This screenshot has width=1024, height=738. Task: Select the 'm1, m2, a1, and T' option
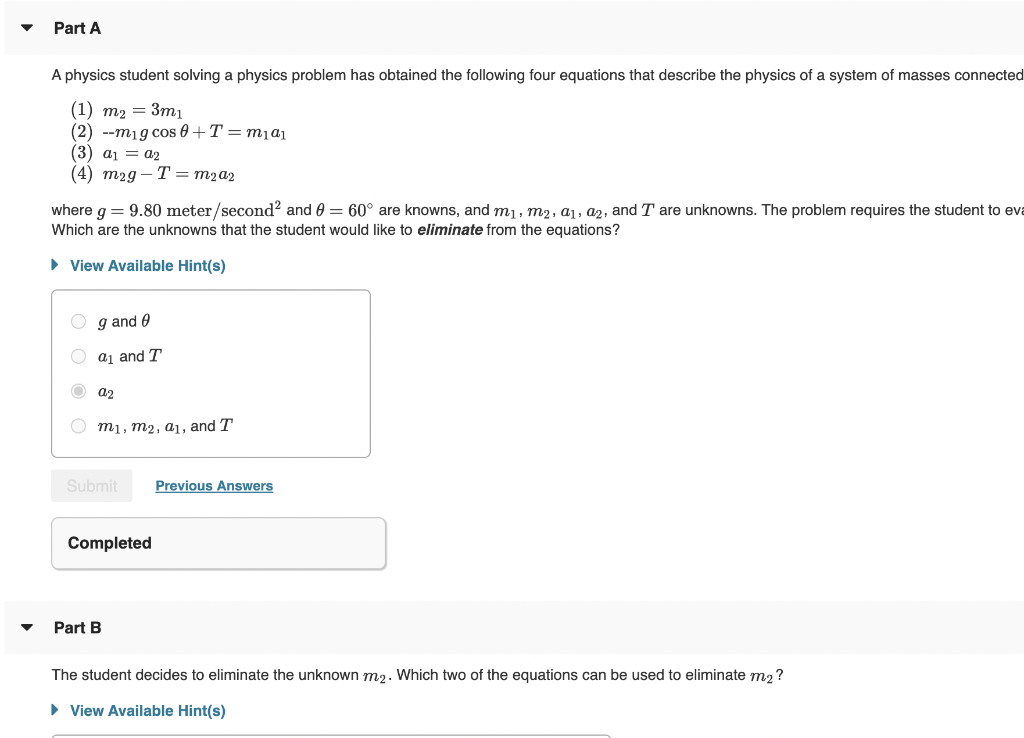tap(78, 426)
